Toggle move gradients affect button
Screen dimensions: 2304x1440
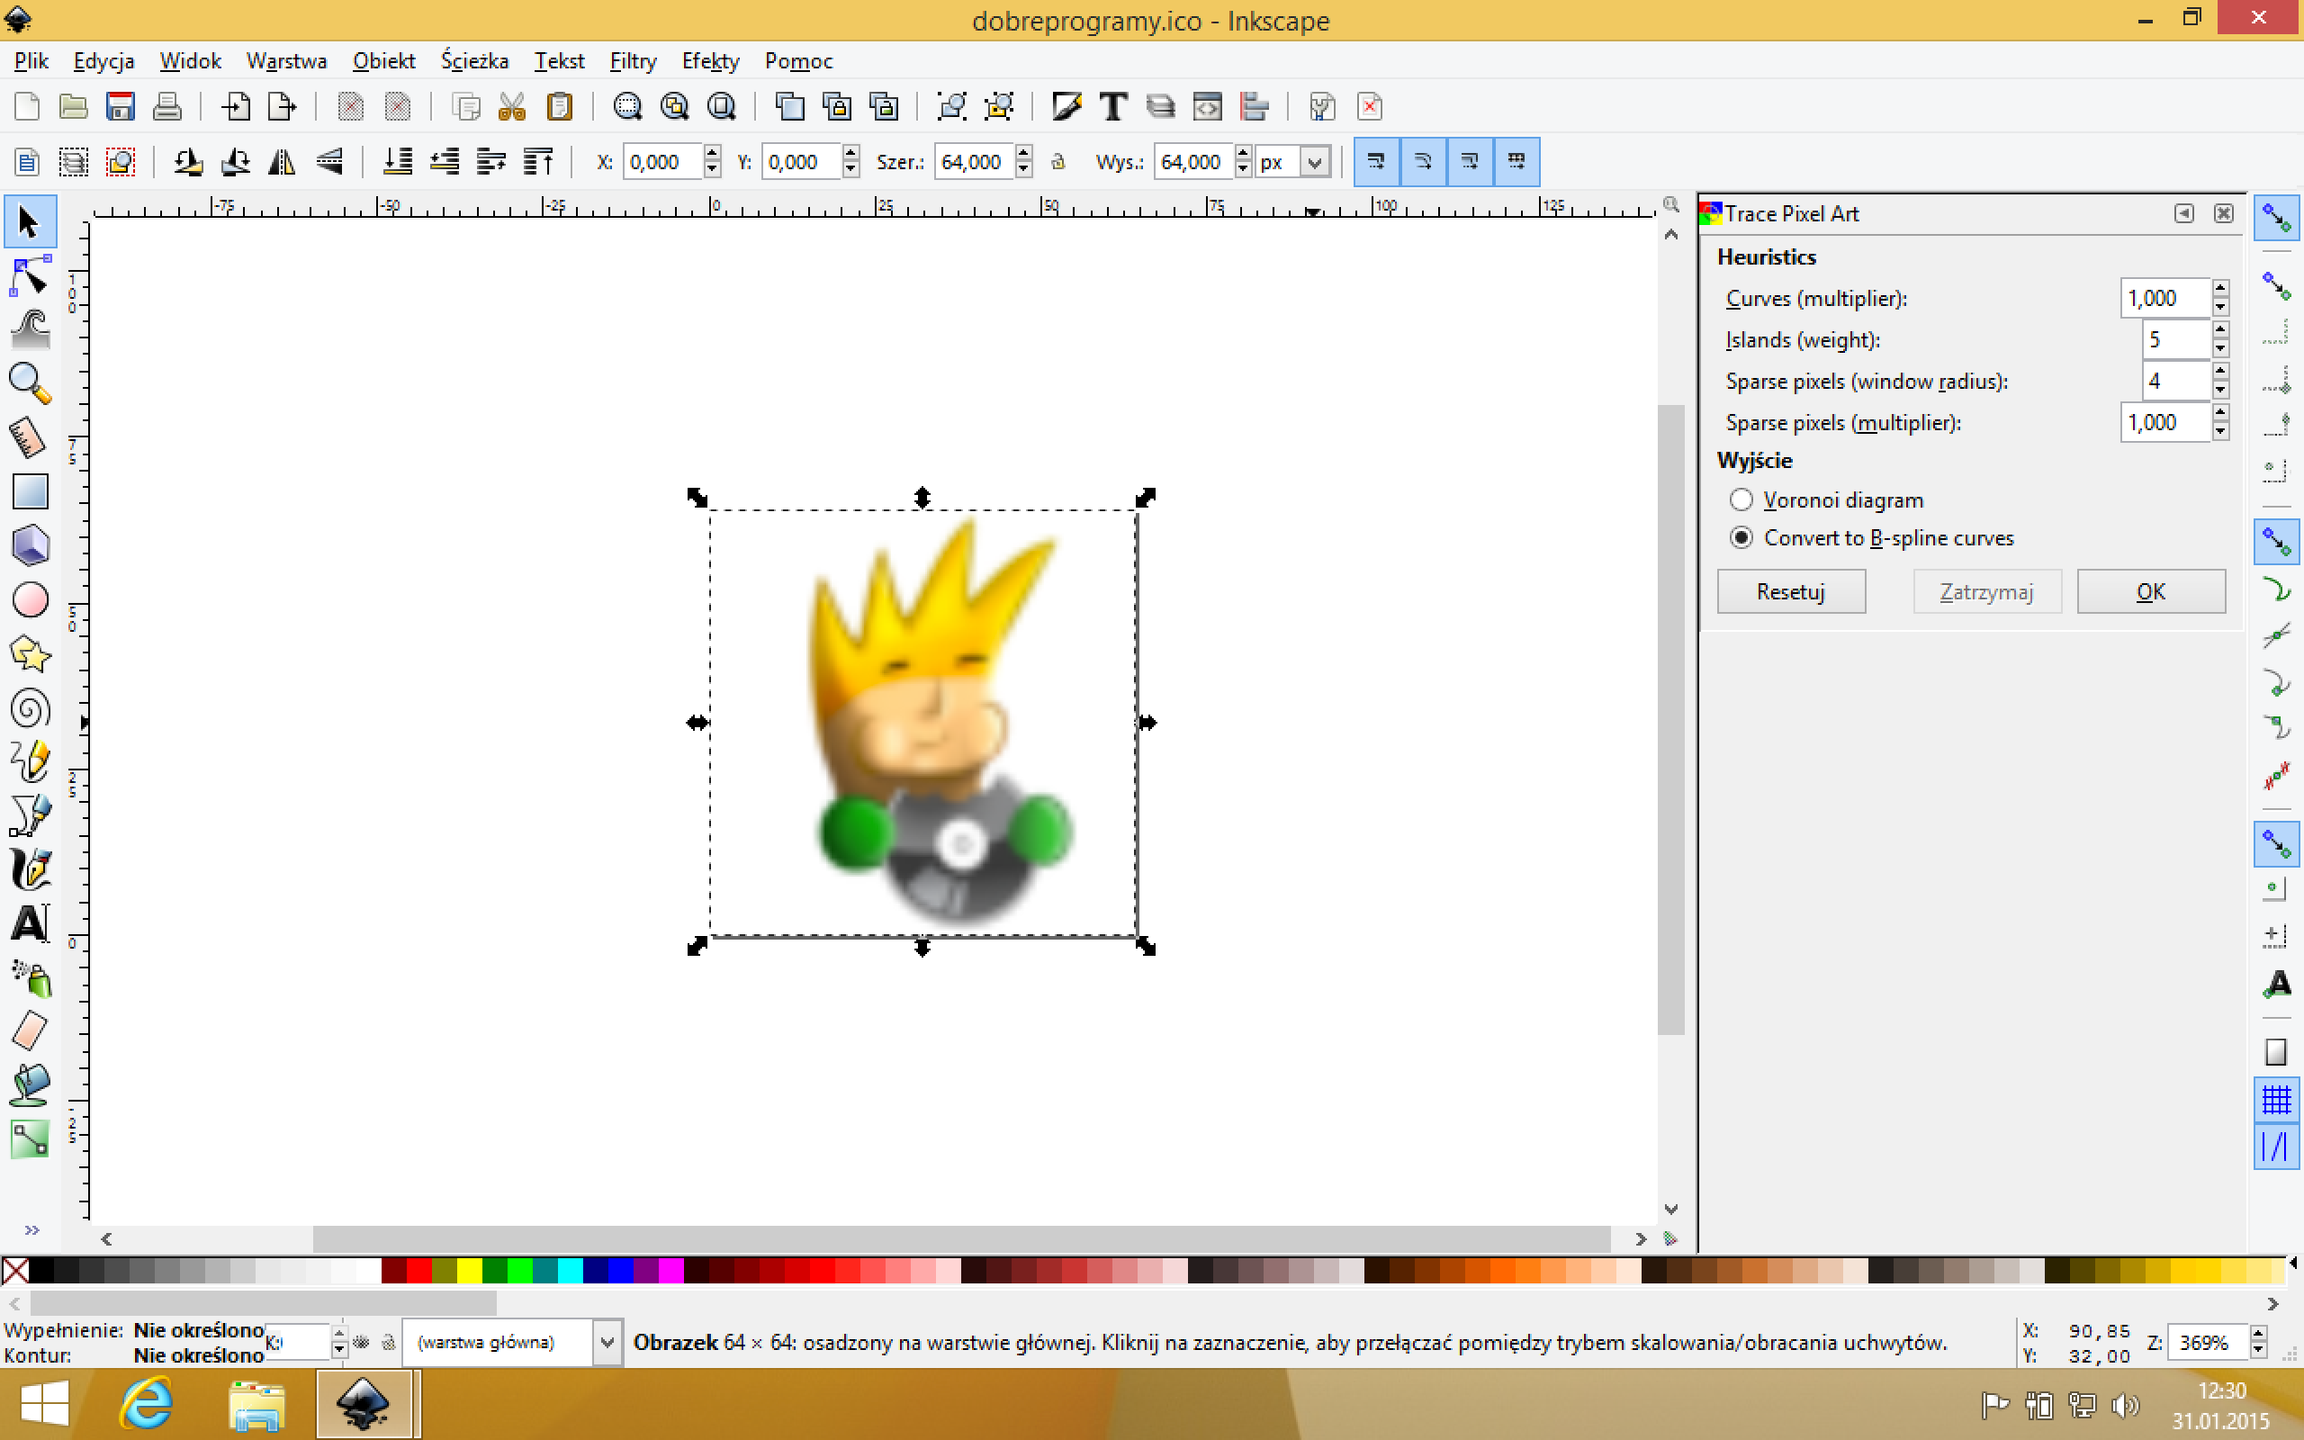click(x=1470, y=162)
